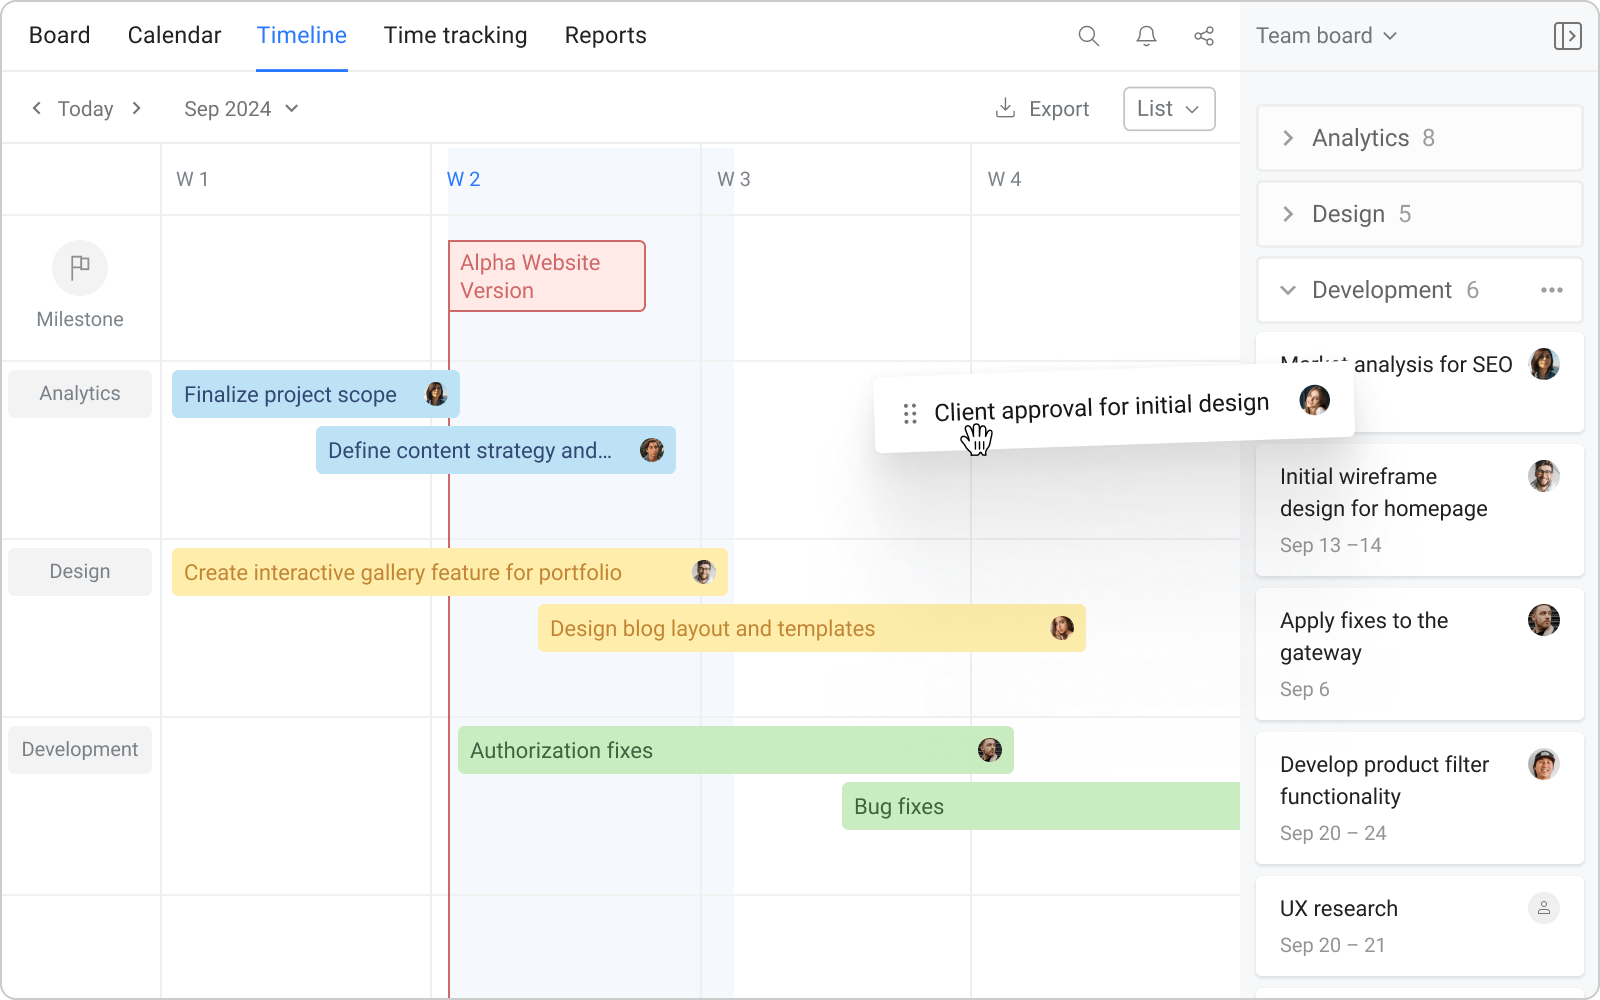This screenshot has height=1000, width=1600.
Task: Open the search icon
Action: tap(1088, 36)
